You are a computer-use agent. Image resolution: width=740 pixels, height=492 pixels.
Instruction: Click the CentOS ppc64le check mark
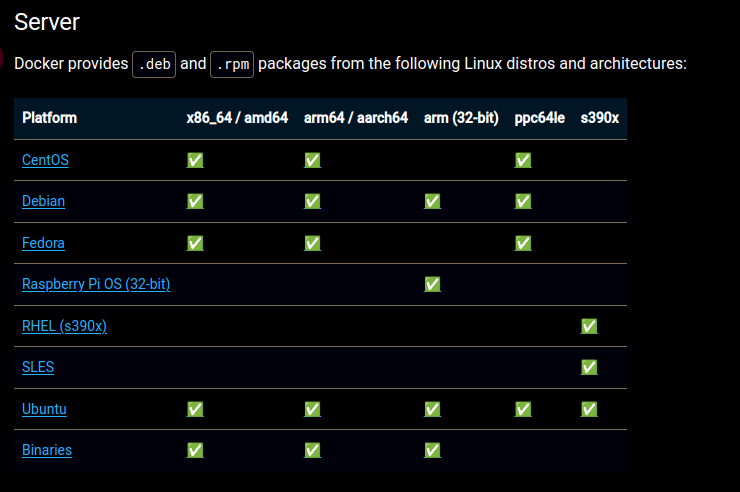(523, 160)
